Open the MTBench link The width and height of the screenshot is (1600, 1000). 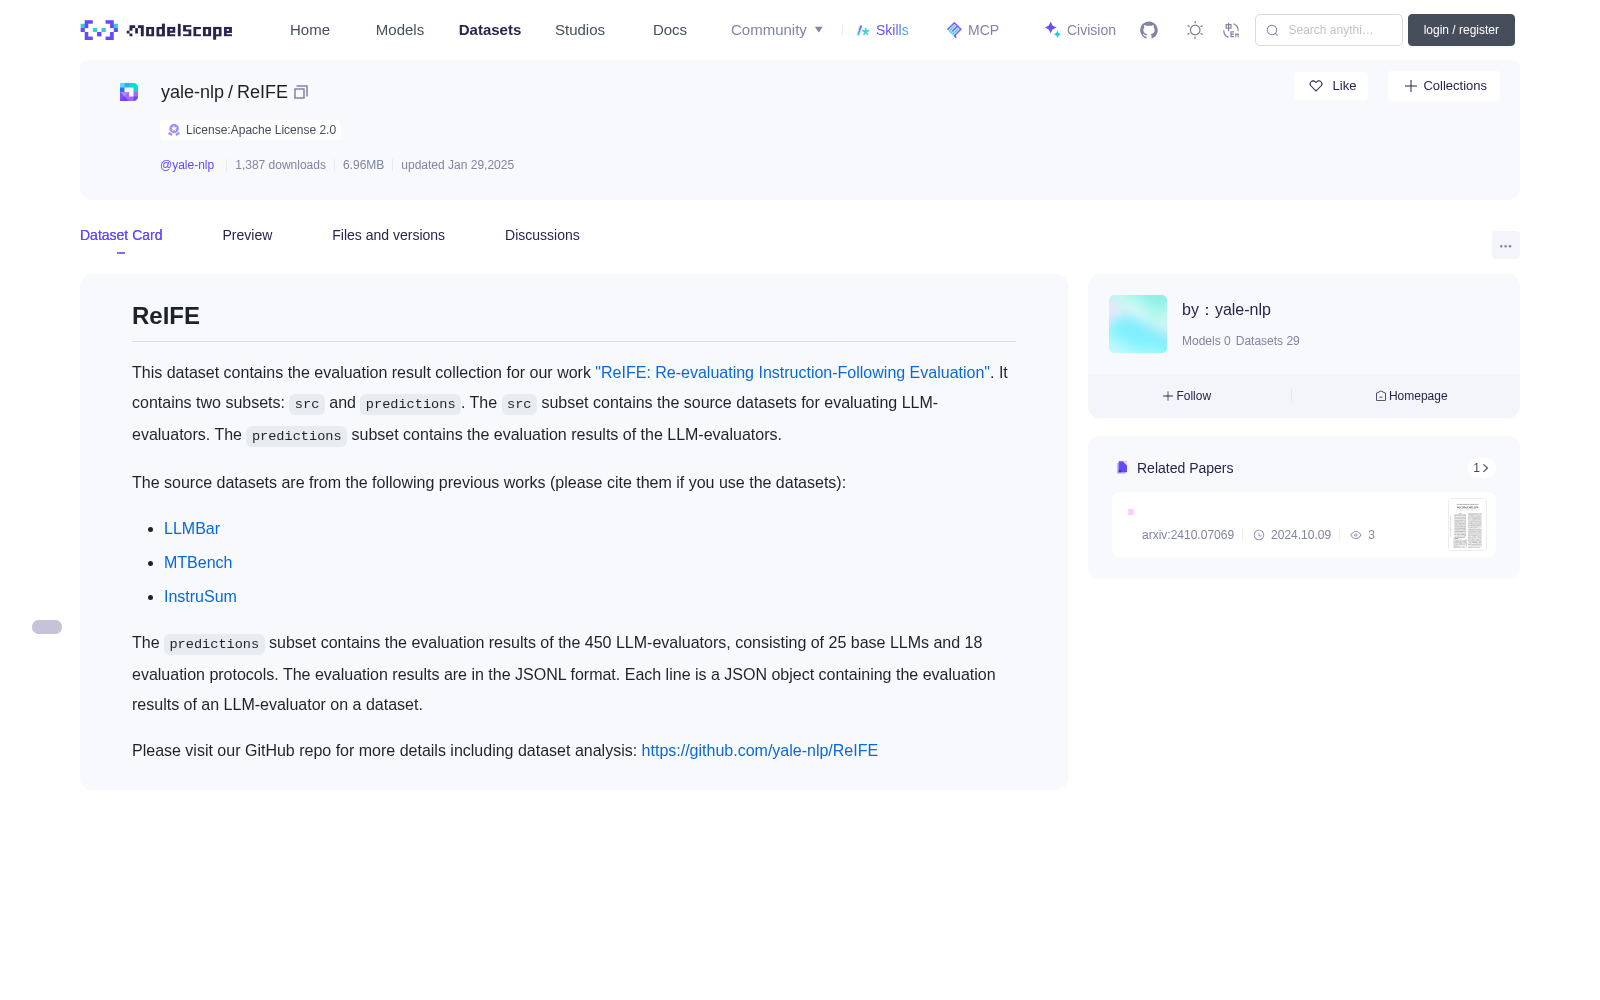pyautogui.click(x=198, y=562)
